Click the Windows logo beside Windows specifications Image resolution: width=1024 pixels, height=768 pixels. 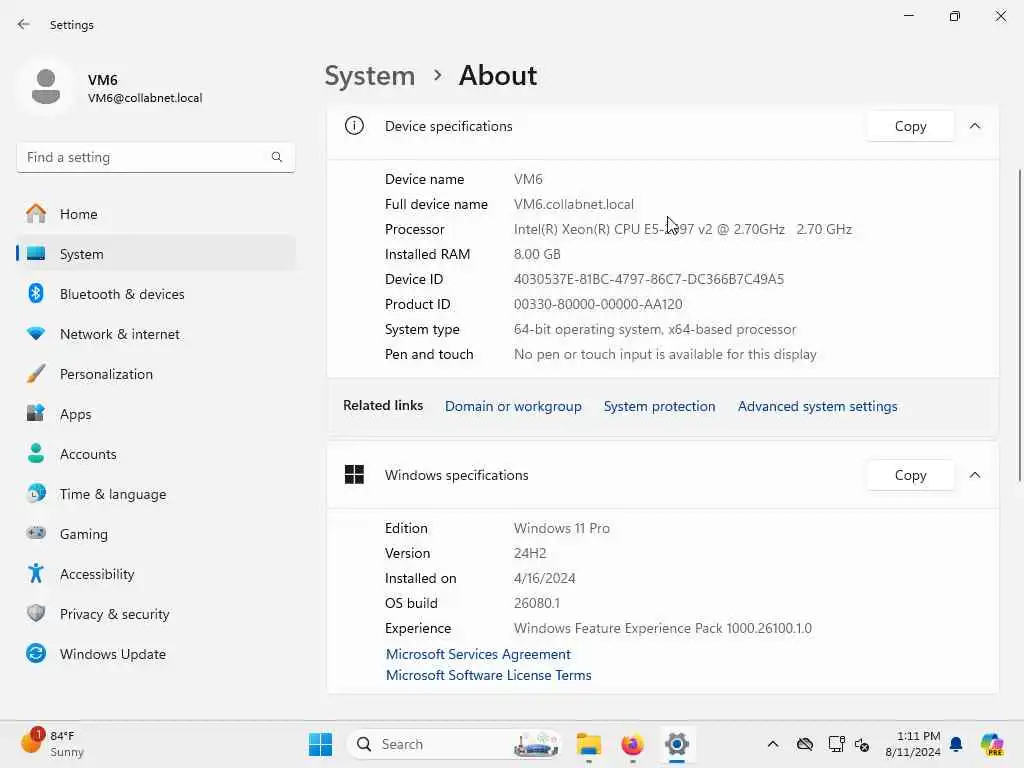coord(354,475)
